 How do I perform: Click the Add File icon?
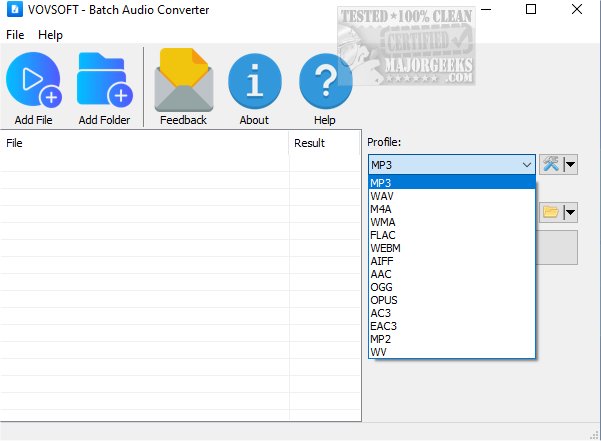(x=34, y=80)
